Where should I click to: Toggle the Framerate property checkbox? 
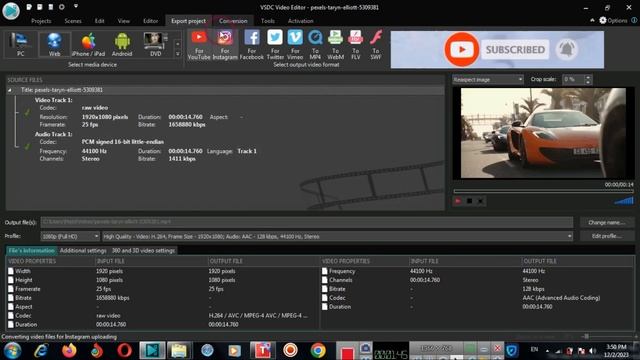(11, 289)
